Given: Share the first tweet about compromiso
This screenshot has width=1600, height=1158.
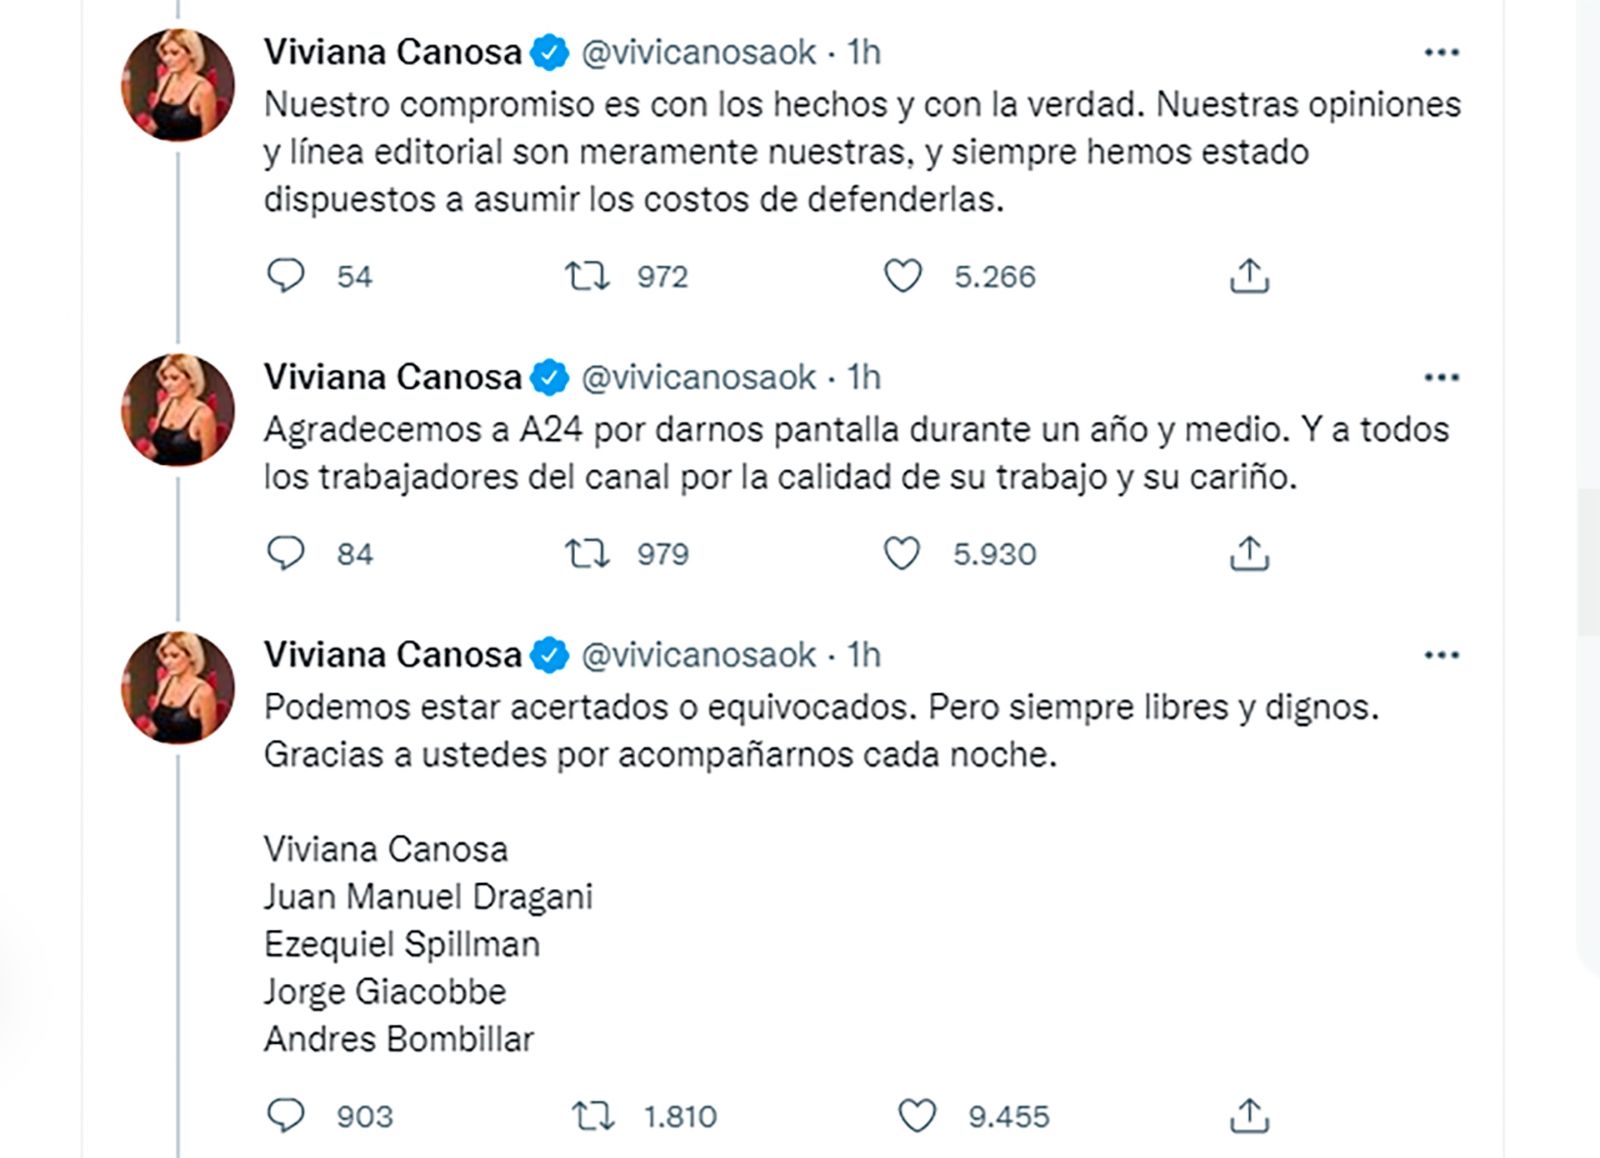Looking at the screenshot, I should pyautogui.click(x=1249, y=275).
